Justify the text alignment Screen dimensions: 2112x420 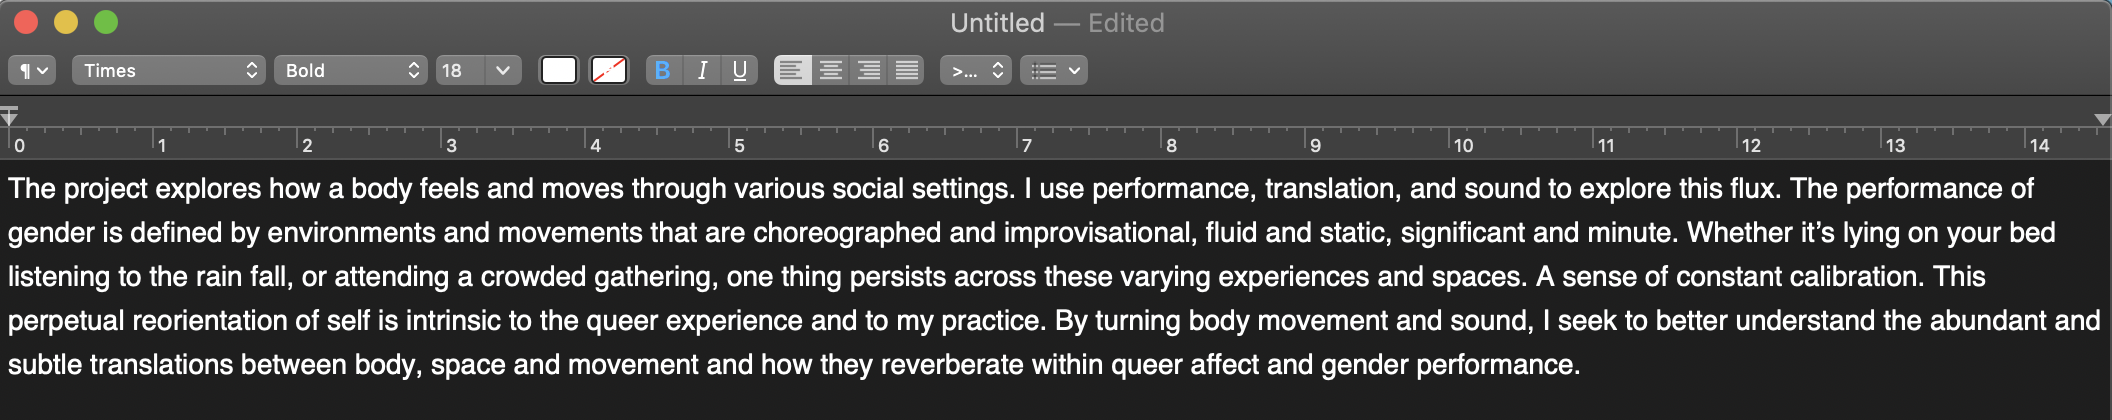pyautogui.click(x=907, y=70)
